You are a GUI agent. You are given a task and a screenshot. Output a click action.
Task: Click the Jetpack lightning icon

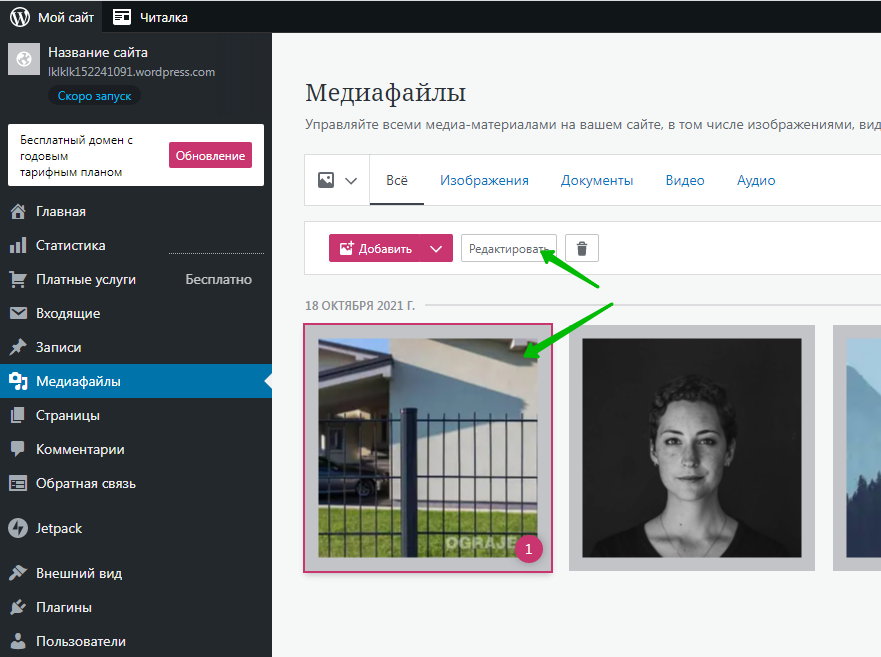tap(18, 528)
